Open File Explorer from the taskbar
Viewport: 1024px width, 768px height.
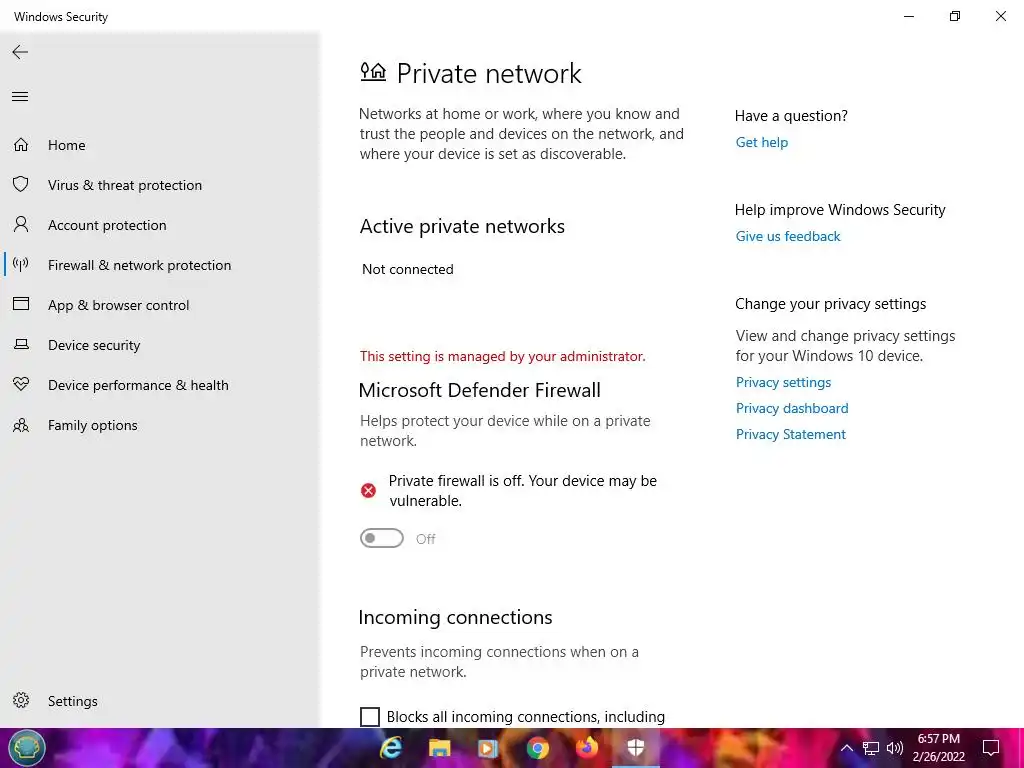(x=440, y=748)
